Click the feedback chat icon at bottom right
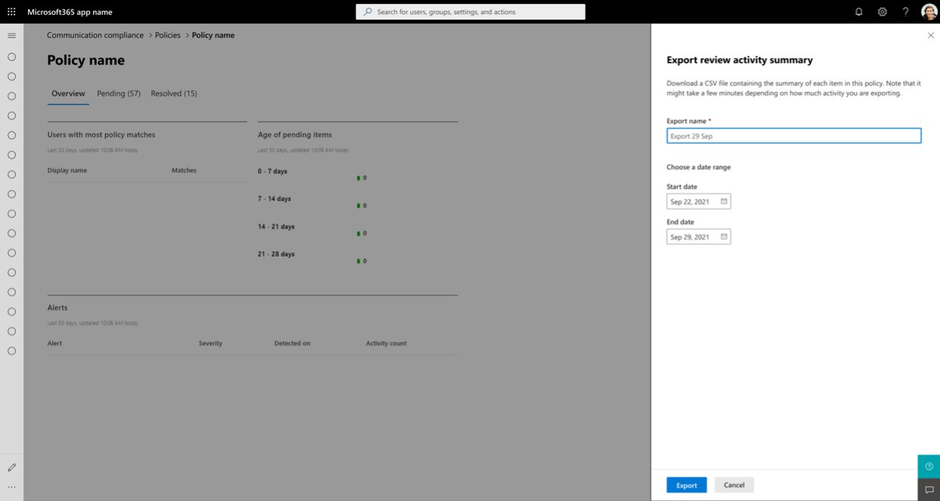Image resolution: width=940 pixels, height=501 pixels. [x=929, y=490]
